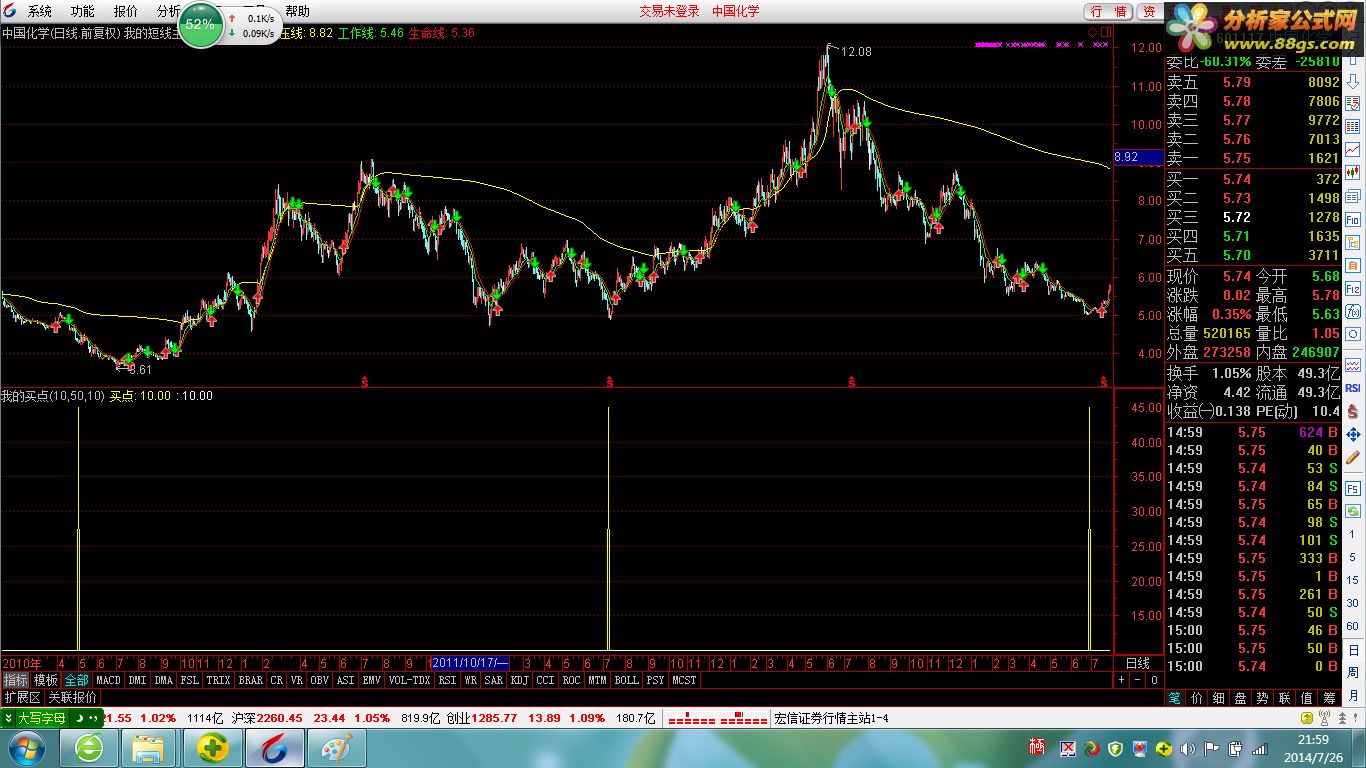Select the CCI indicator tab
Screen dimensions: 1366x768
pyautogui.click(x=545, y=680)
